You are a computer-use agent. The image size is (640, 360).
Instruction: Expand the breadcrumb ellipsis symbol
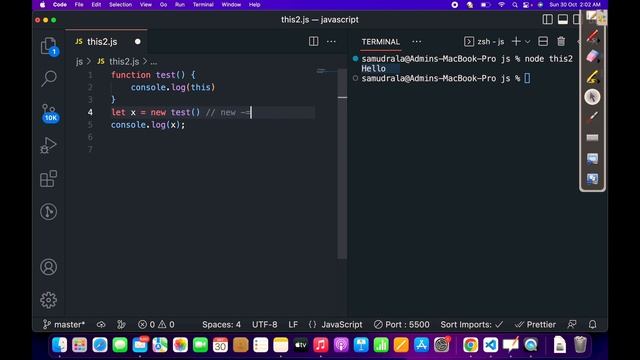click(153, 62)
